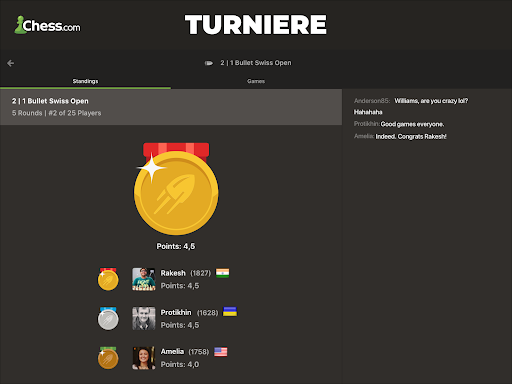Click chat username Anderson85

point(372,101)
